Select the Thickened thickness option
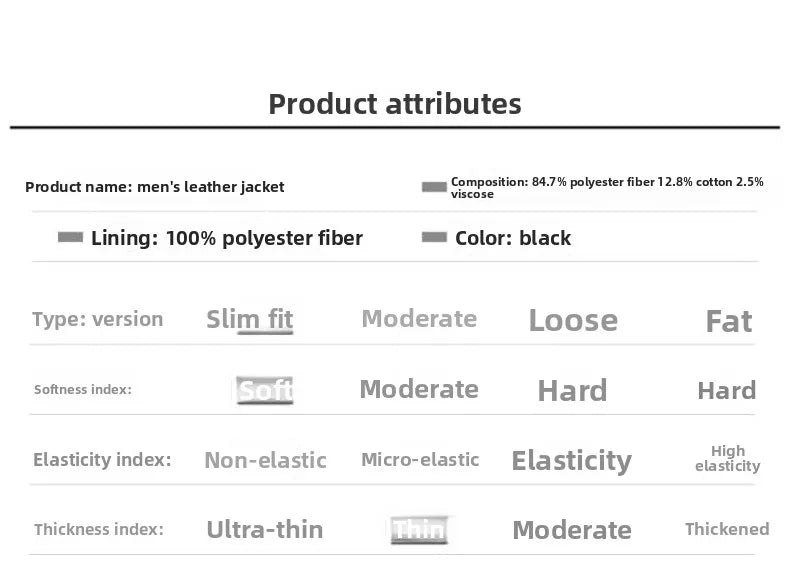 (727, 529)
